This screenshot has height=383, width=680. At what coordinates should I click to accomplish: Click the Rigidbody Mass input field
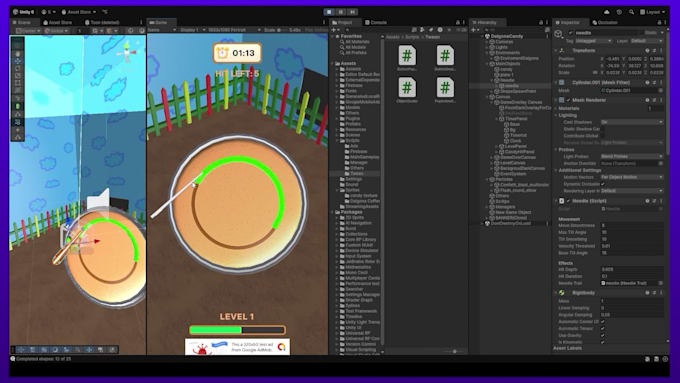(632, 301)
